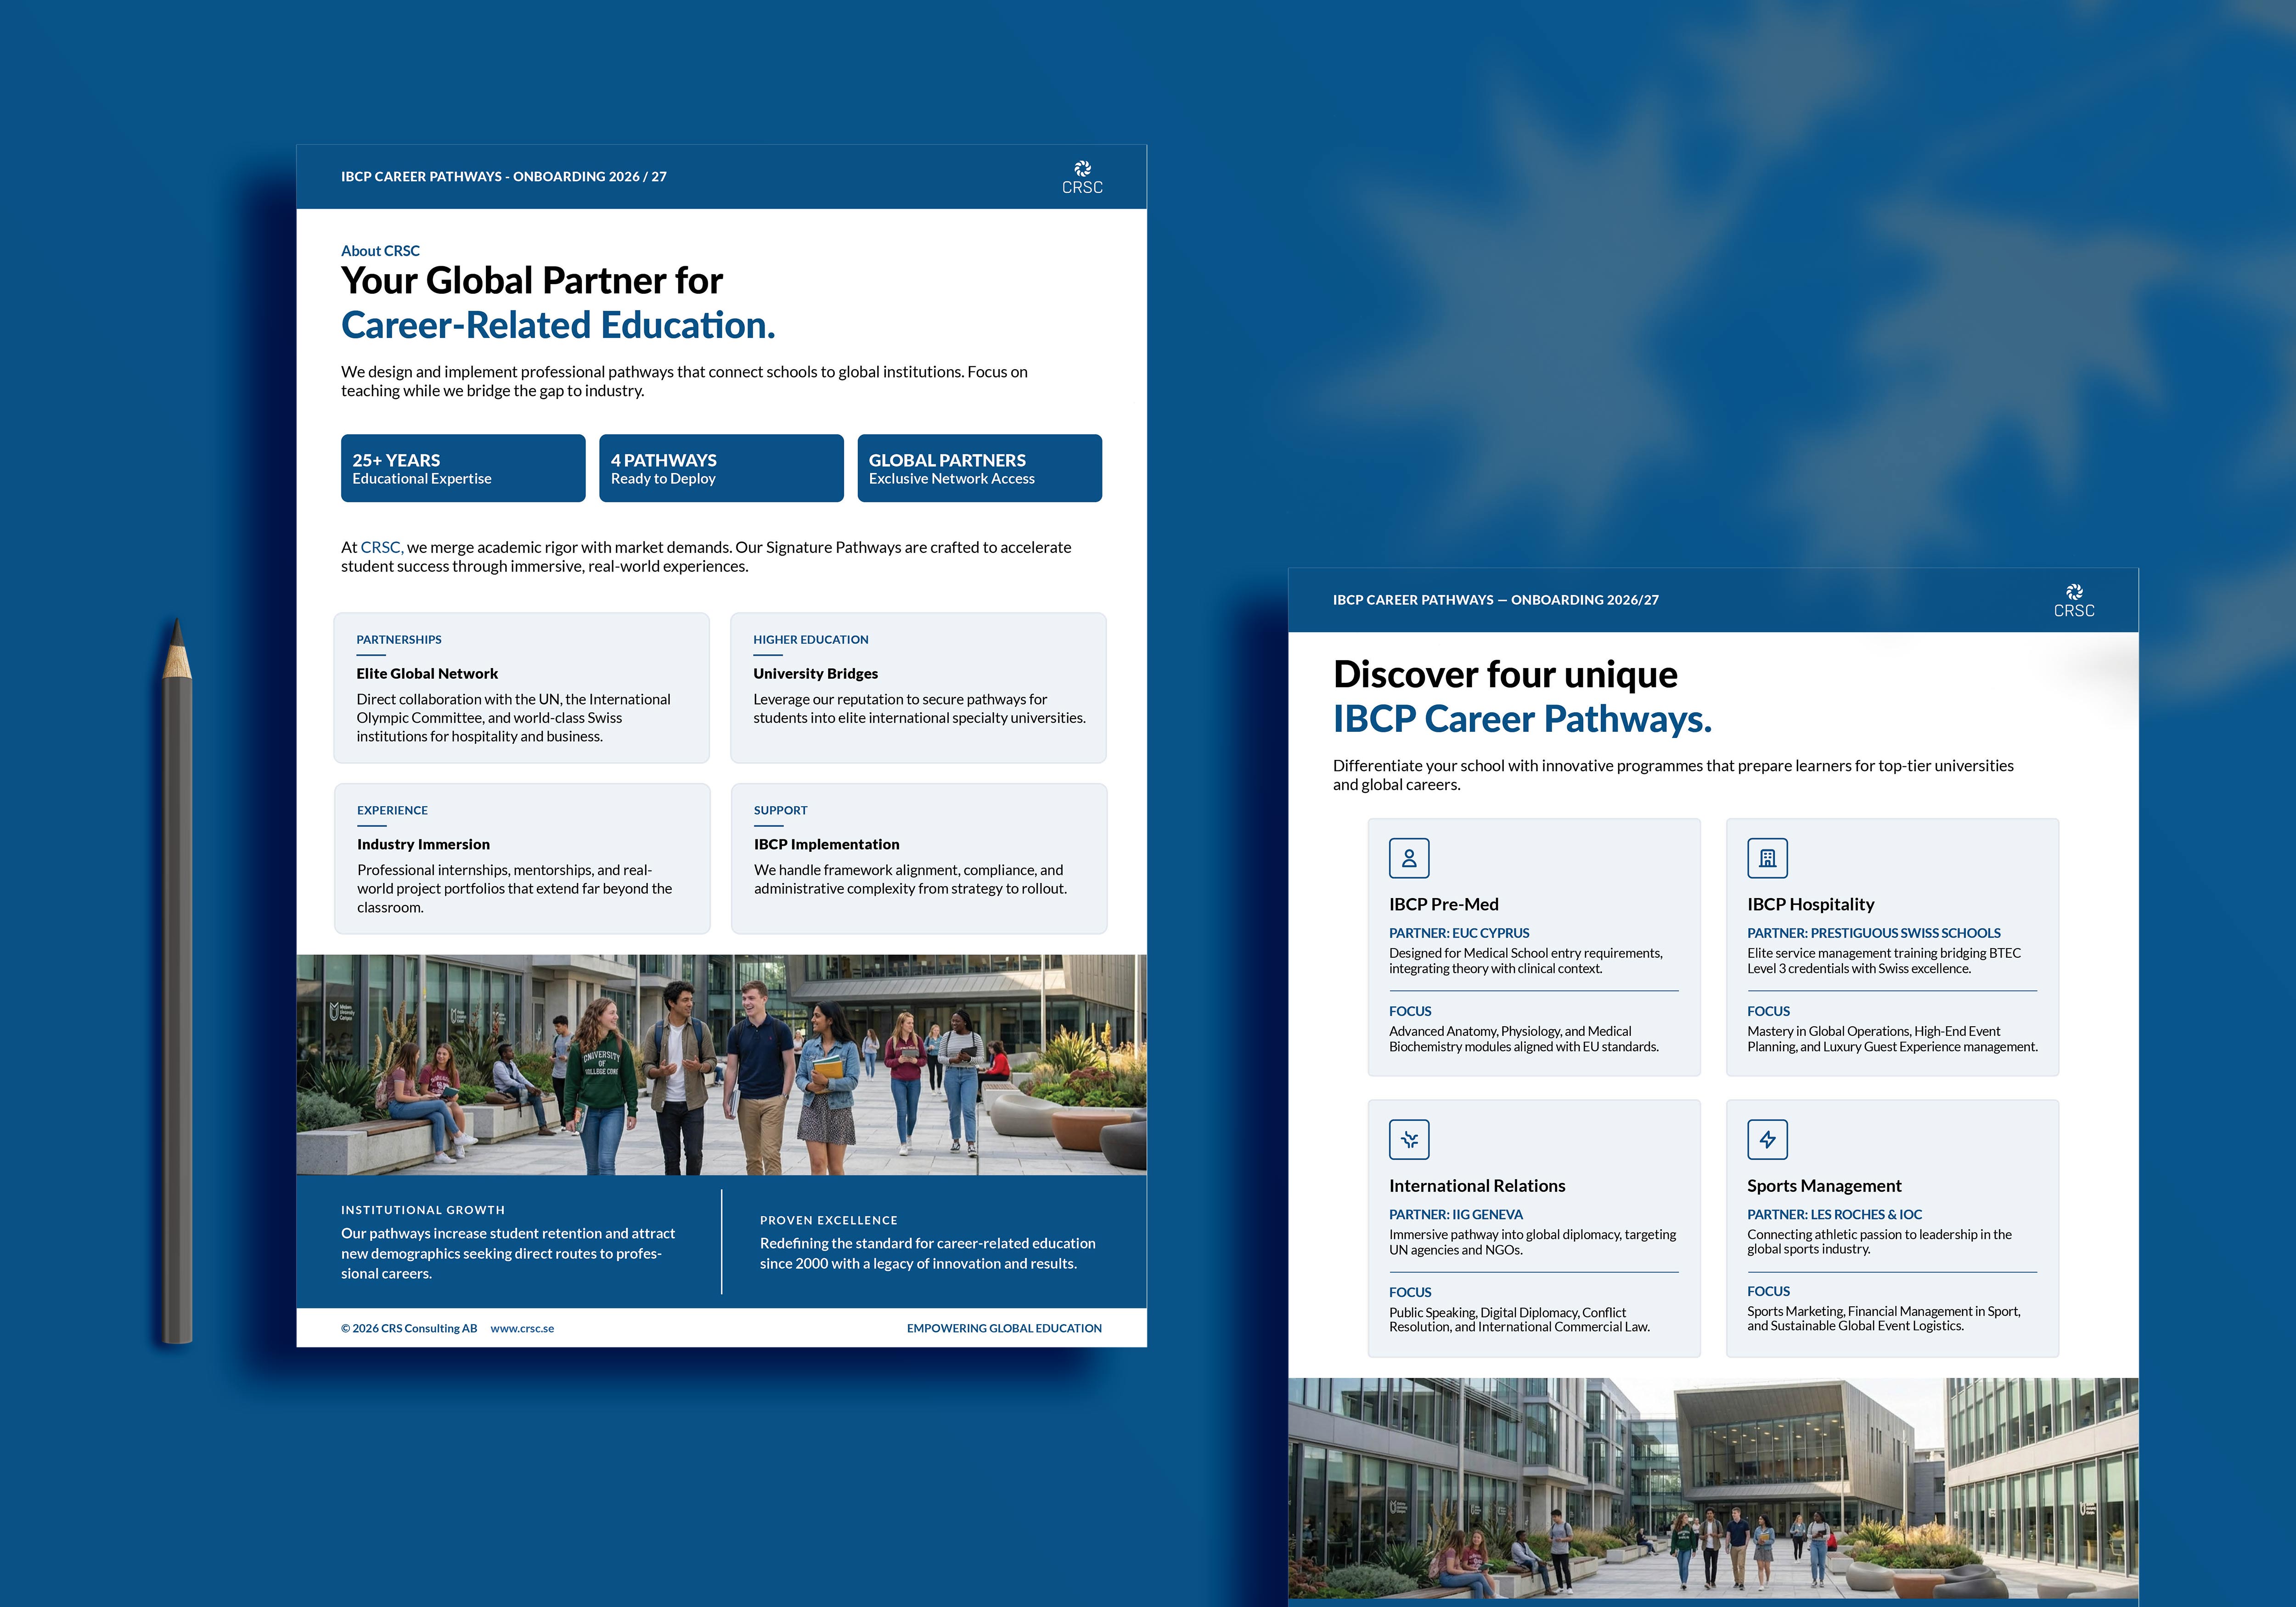The width and height of the screenshot is (2296, 1607).
Task: Click FOCUS label in Sports Management card
Action: 1769,1291
